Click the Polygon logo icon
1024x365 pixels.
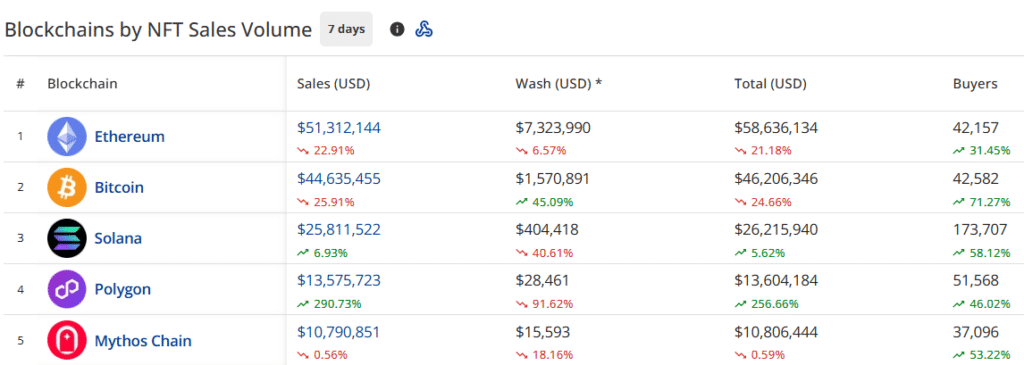pos(67,289)
